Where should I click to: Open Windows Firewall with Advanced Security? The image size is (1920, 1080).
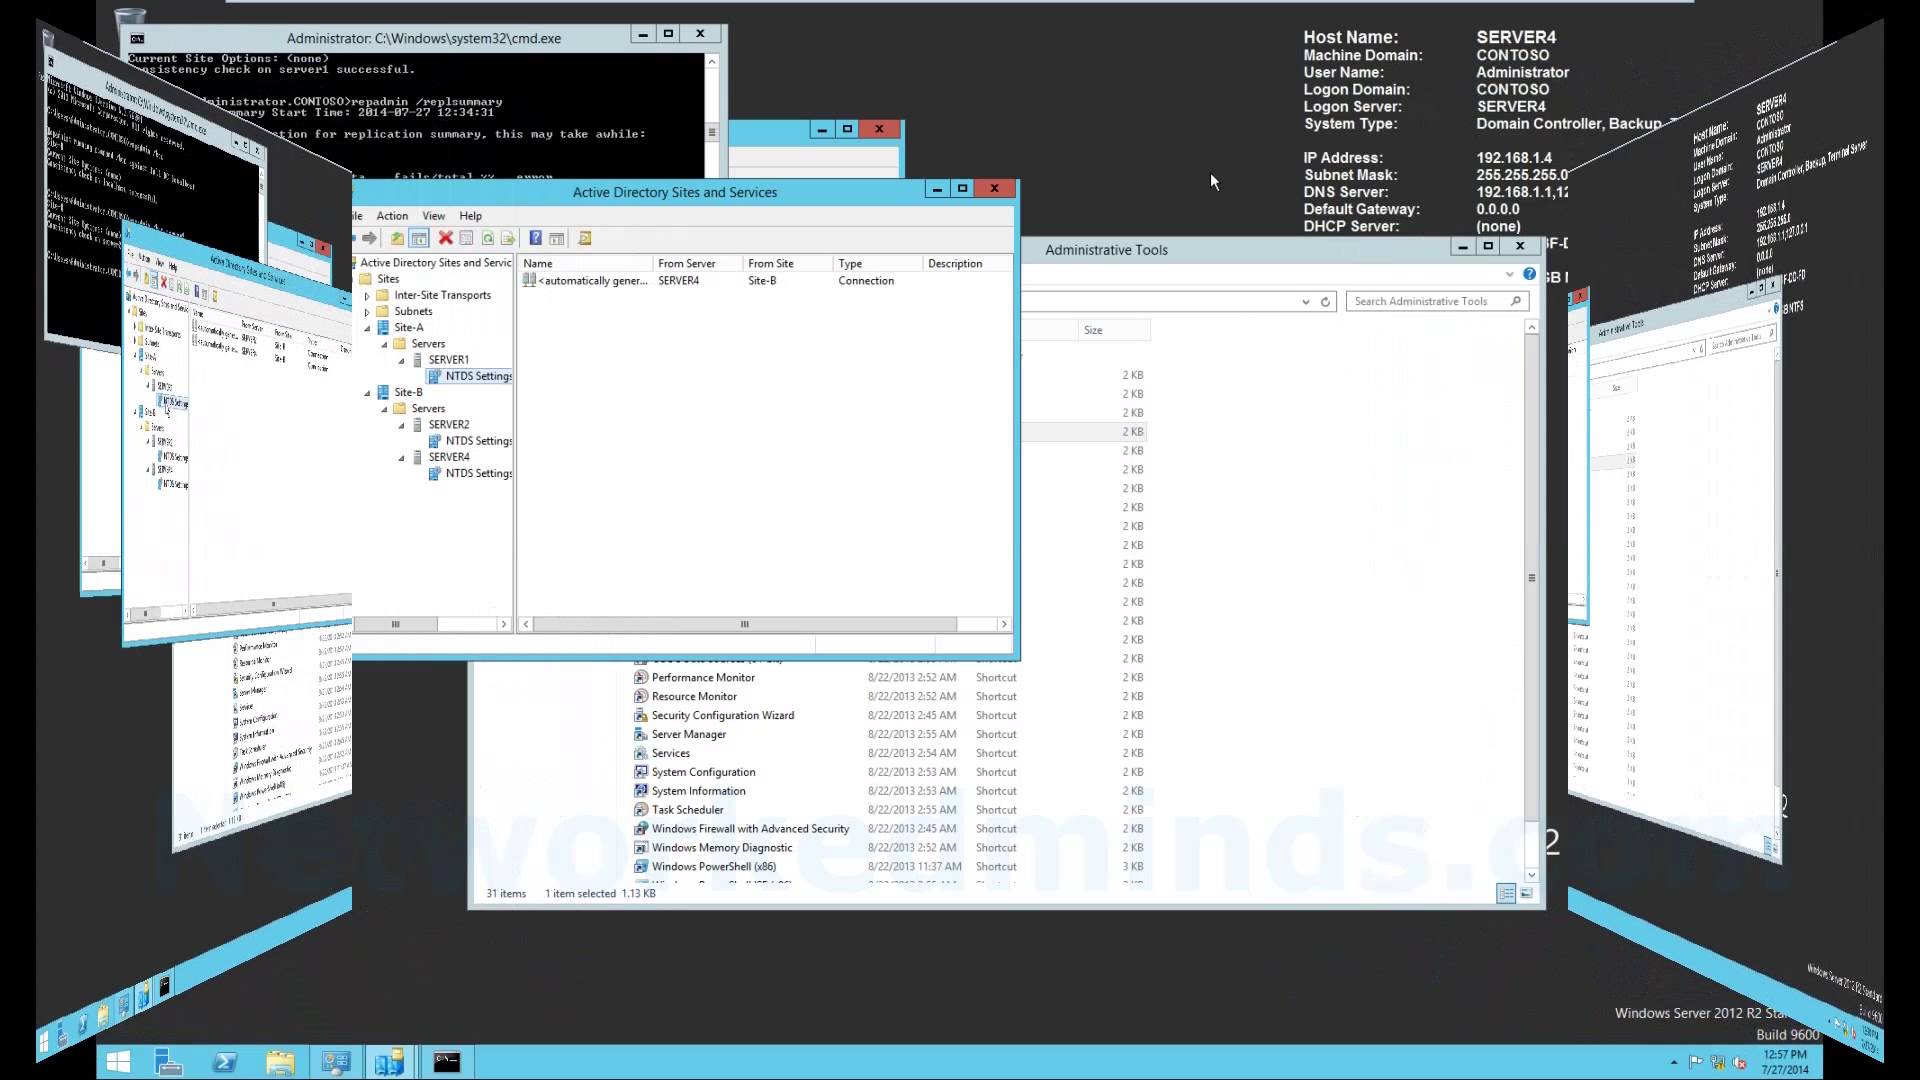(x=750, y=829)
